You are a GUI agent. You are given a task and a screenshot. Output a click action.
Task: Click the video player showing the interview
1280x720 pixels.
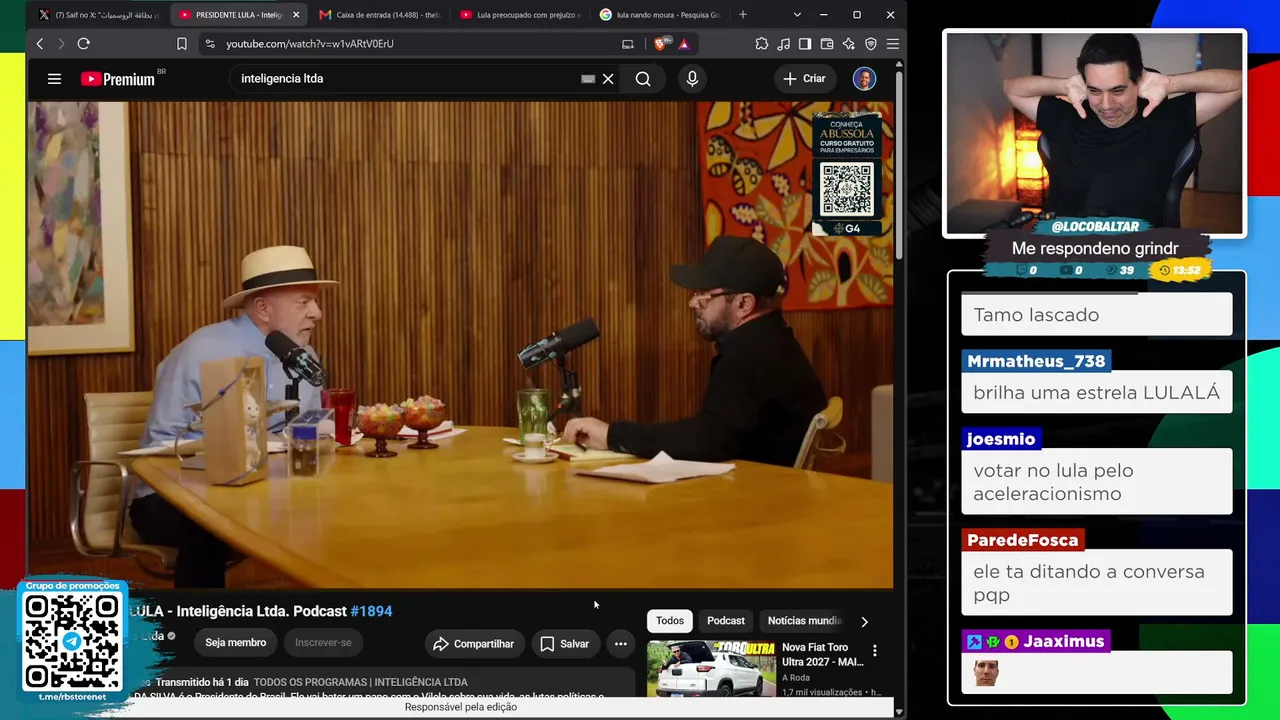pyautogui.click(x=460, y=345)
